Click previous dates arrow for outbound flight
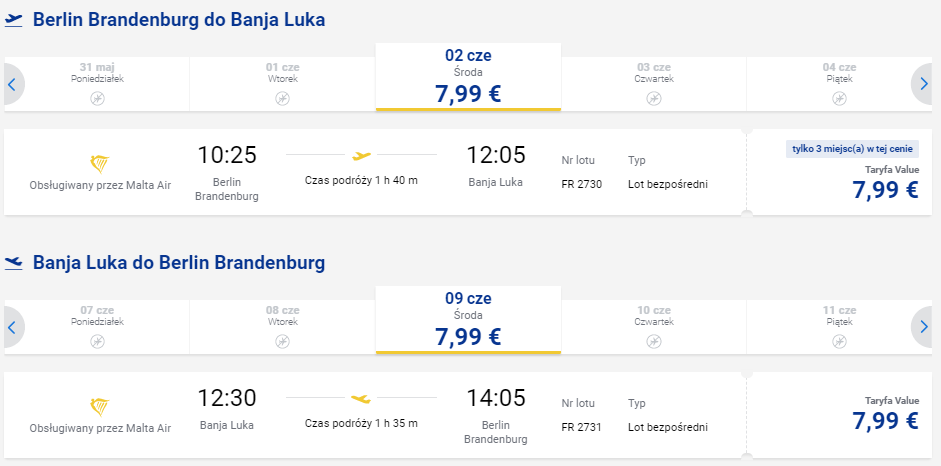Screen dimensions: 941x466 (x=12, y=84)
